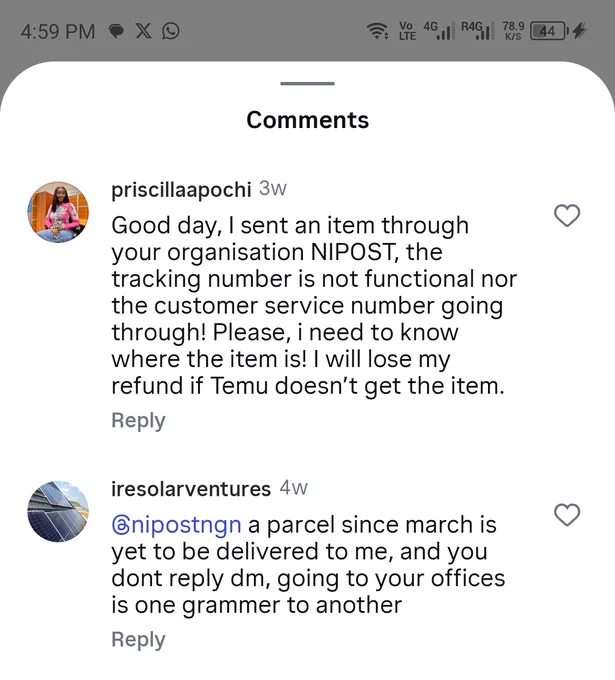Tap the chat bubble notification icon
Screen dimensions: 615x680
click(x=117, y=31)
